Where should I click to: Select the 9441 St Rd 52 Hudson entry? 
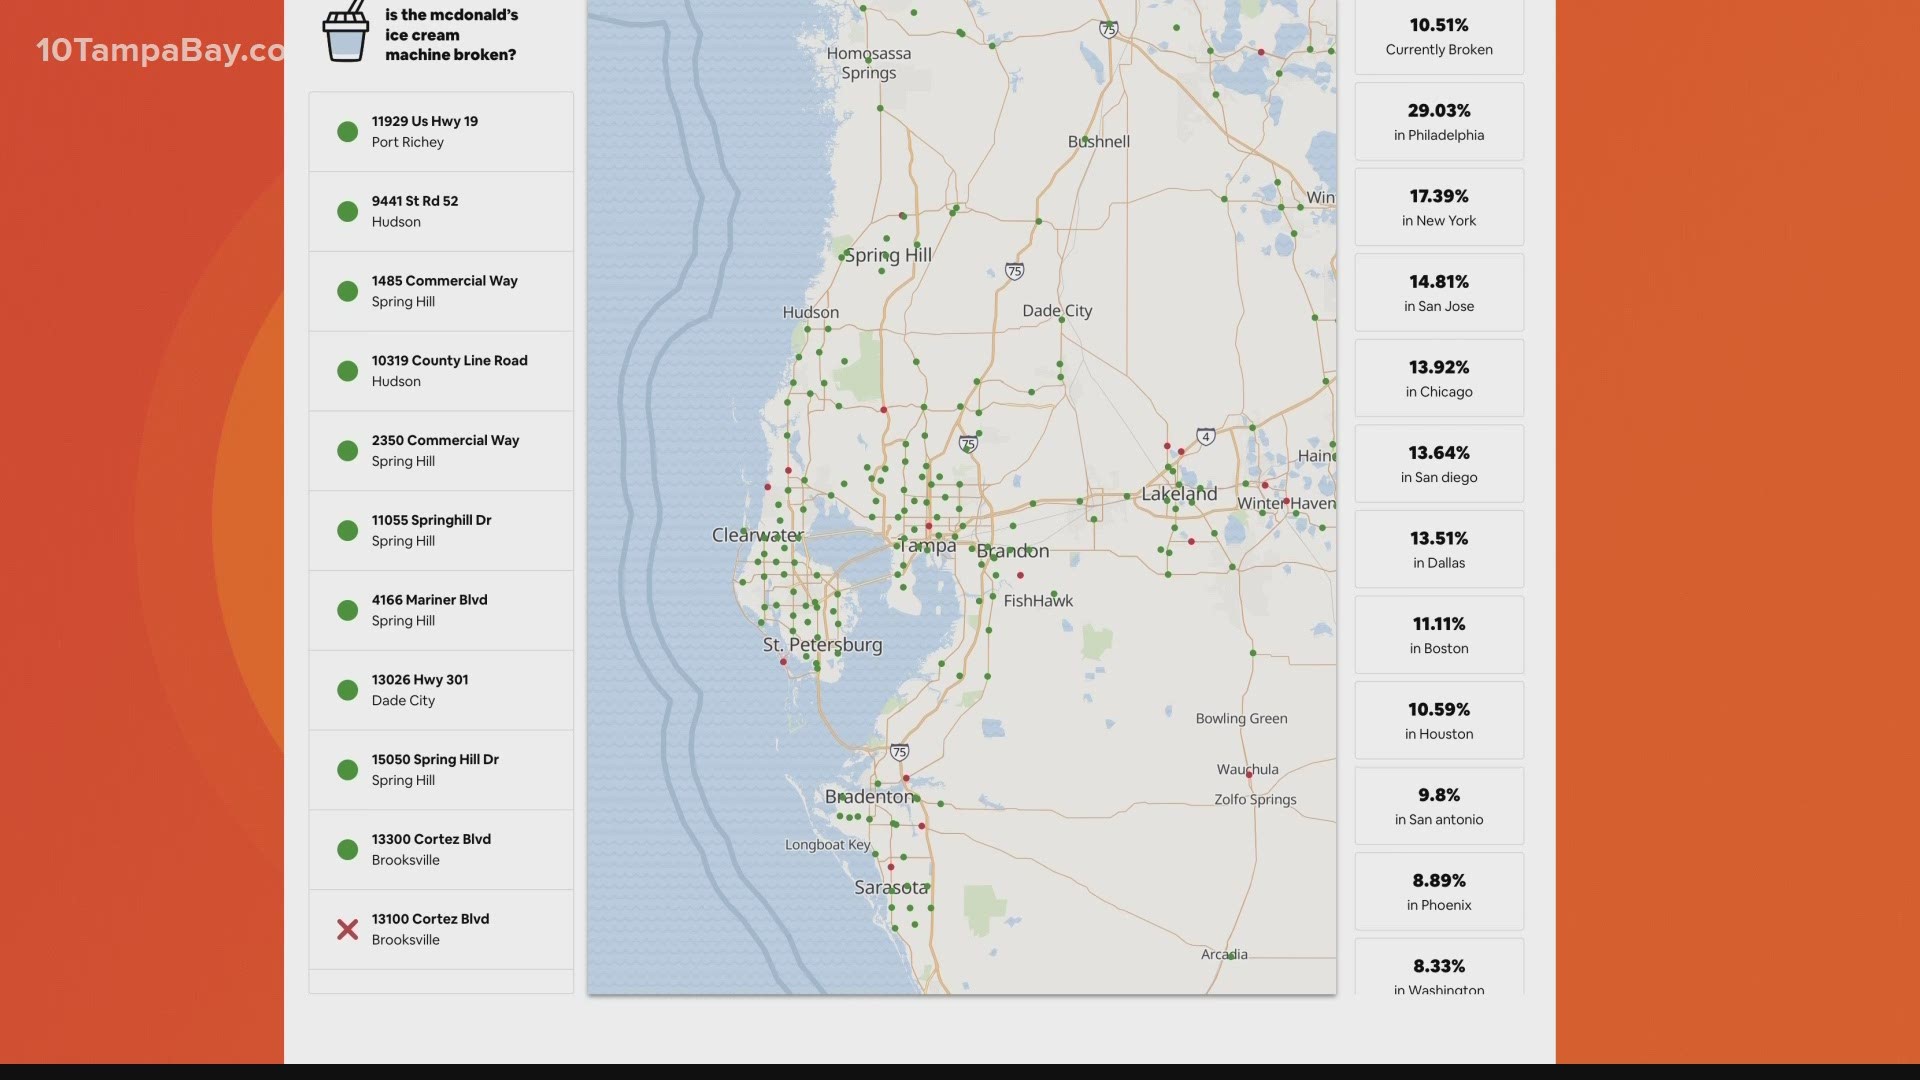(x=441, y=211)
